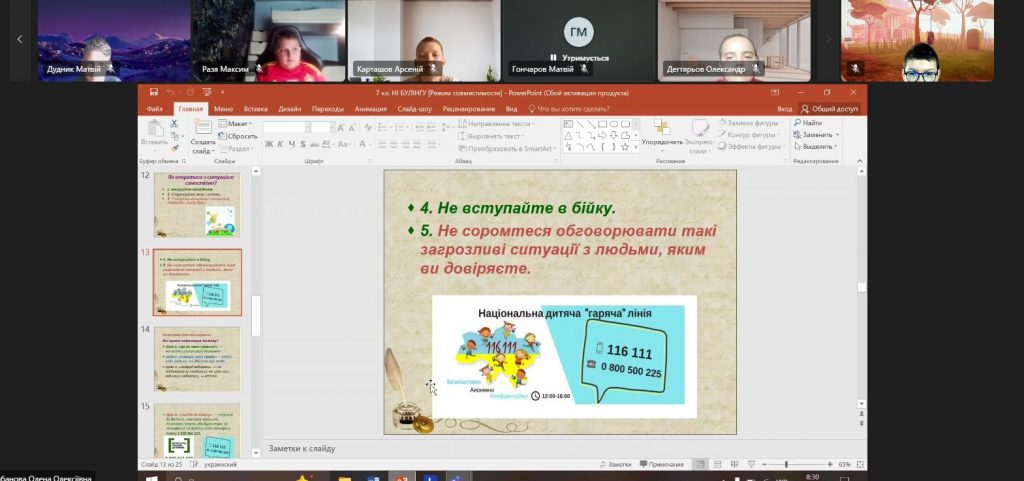
Task: Open the Design (Дизайн) ribbon tab
Action: (x=290, y=108)
